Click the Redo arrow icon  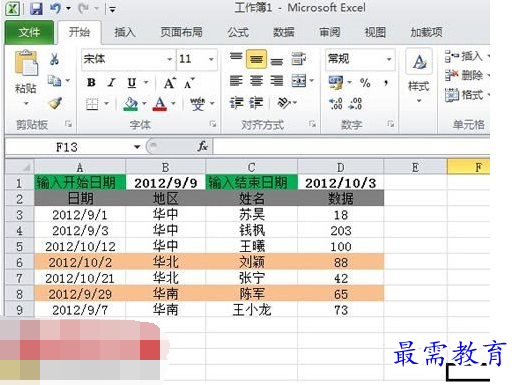coord(83,8)
